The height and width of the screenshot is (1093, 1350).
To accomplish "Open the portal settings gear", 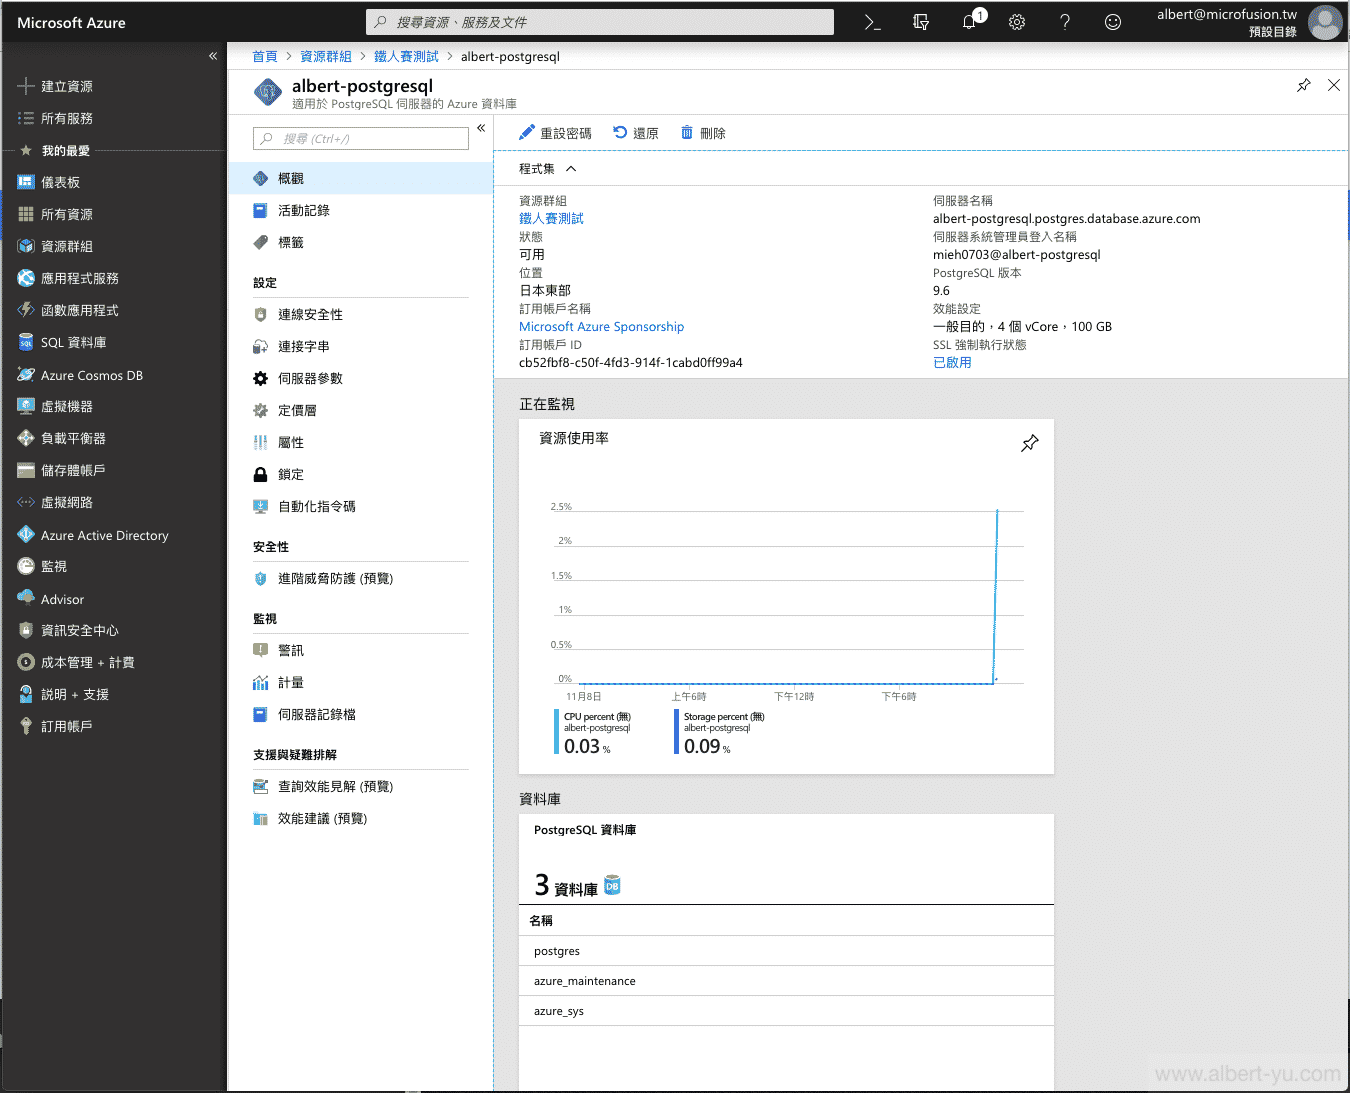I will [x=1017, y=22].
